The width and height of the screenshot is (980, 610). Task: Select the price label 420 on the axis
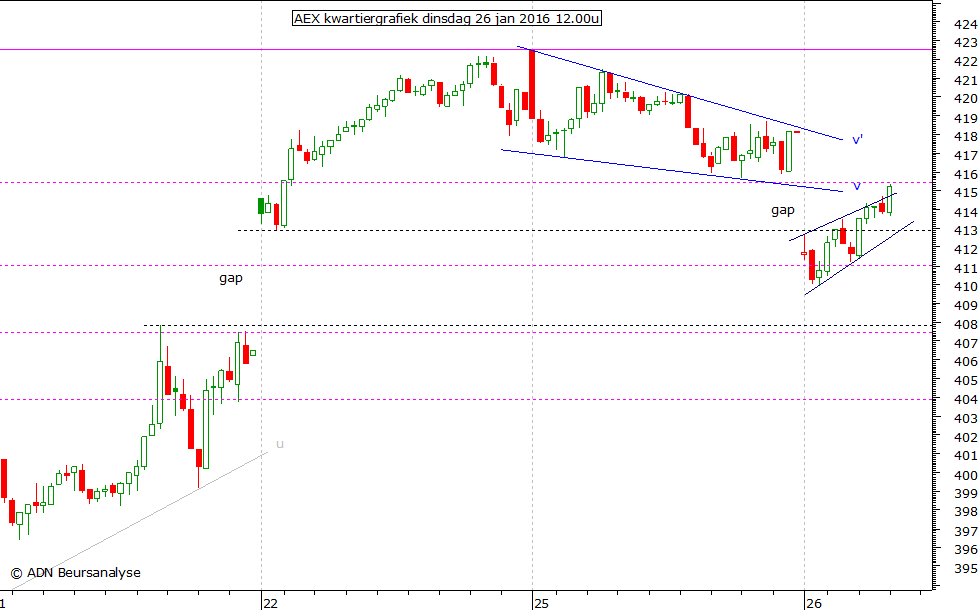pyautogui.click(x=966, y=98)
